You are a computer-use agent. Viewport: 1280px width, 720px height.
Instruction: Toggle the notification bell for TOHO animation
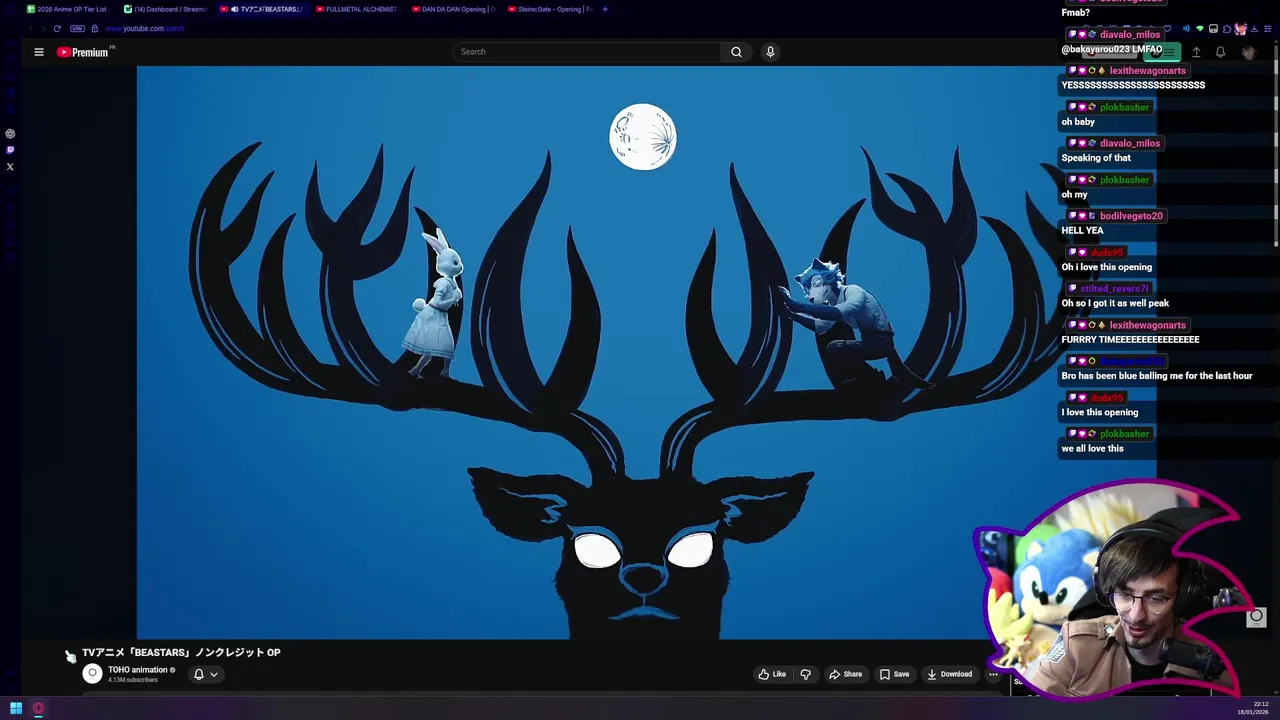pyautogui.click(x=198, y=674)
